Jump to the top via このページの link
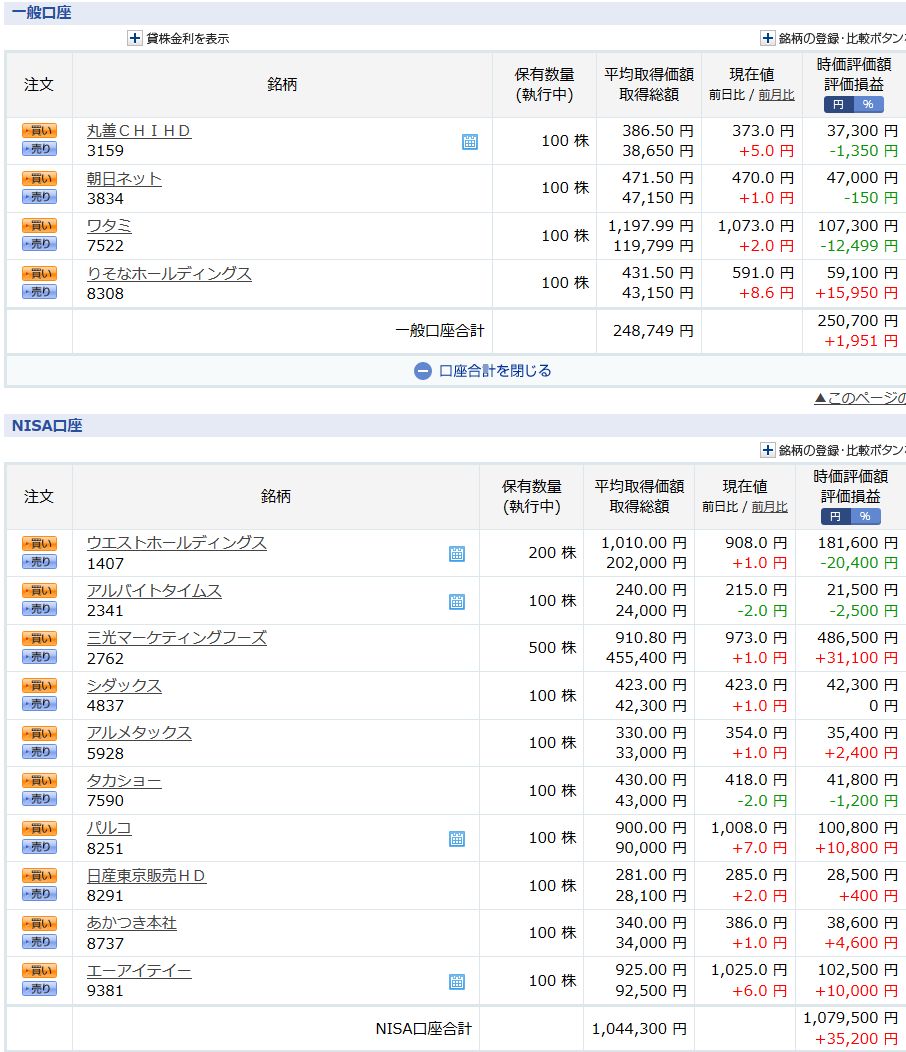 pyautogui.click(x=860, y=399)
